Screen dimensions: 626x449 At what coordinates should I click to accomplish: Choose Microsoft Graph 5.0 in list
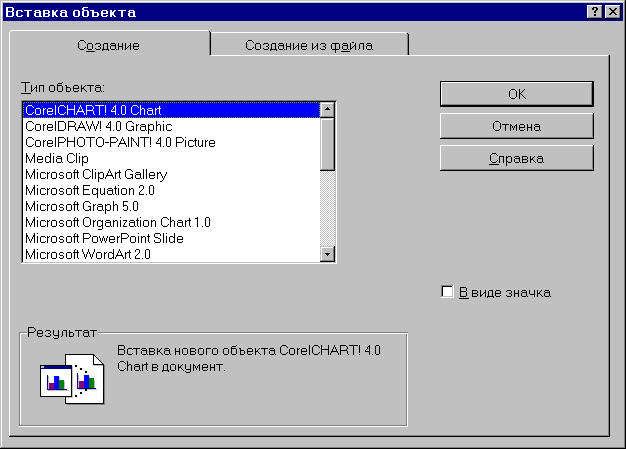82,206
